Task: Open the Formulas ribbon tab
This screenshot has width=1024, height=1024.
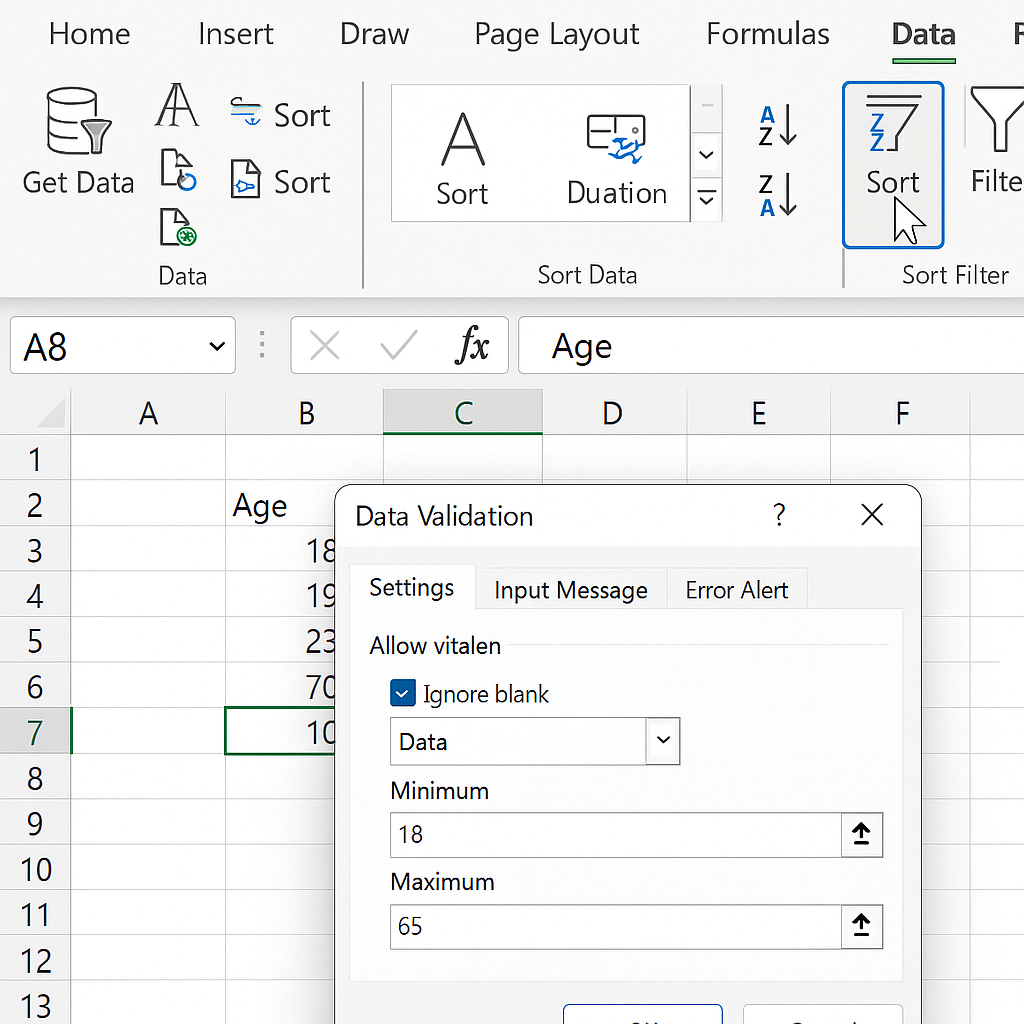Action: point(767,34)
